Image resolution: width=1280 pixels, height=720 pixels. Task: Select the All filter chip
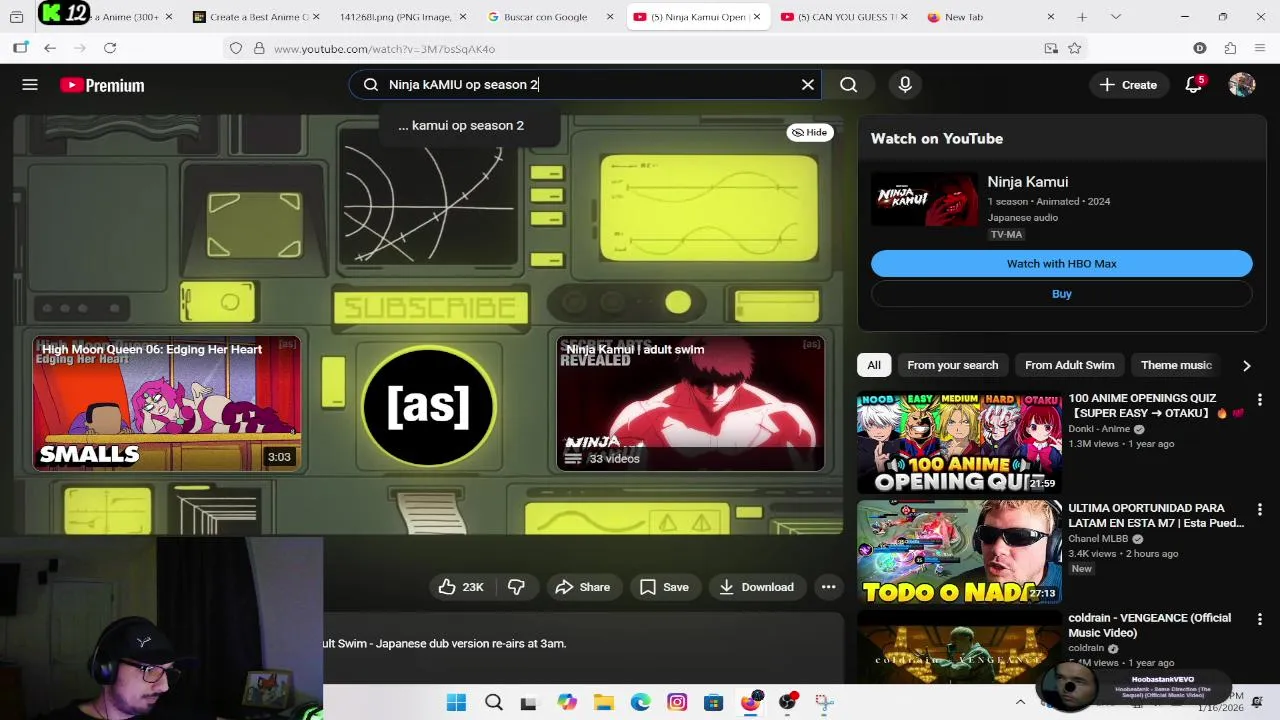pos(874,365)
